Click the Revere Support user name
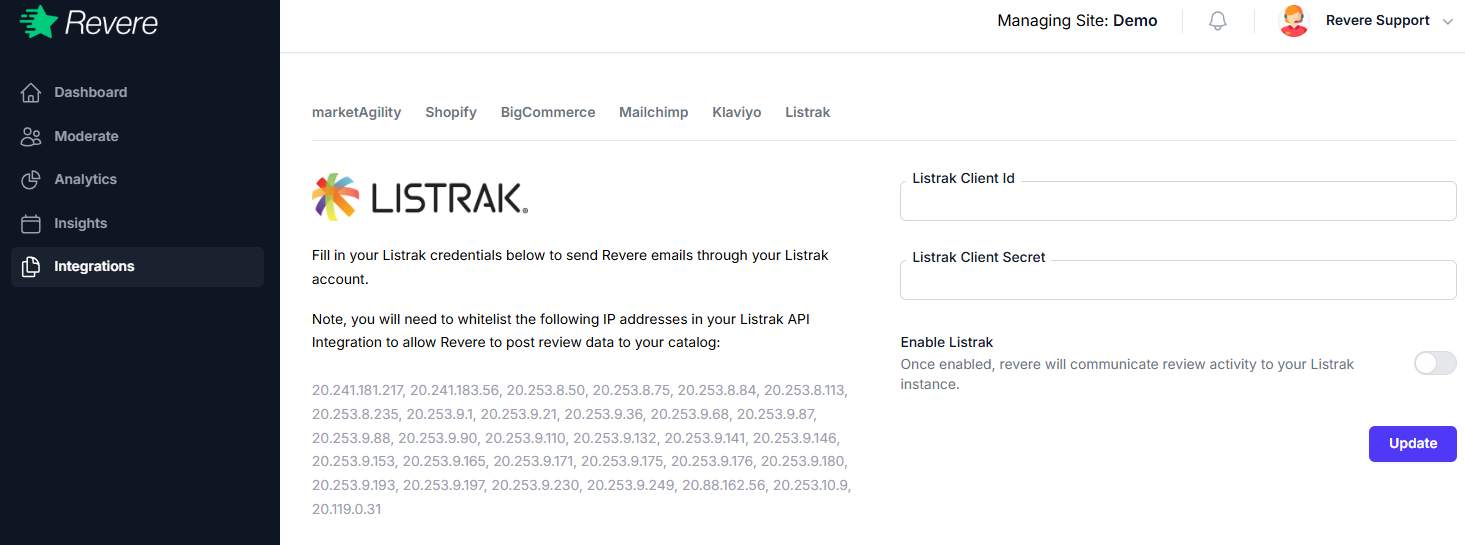Screen dimensions: 1465x545 pyautogui.click(x=1378, y=21)
